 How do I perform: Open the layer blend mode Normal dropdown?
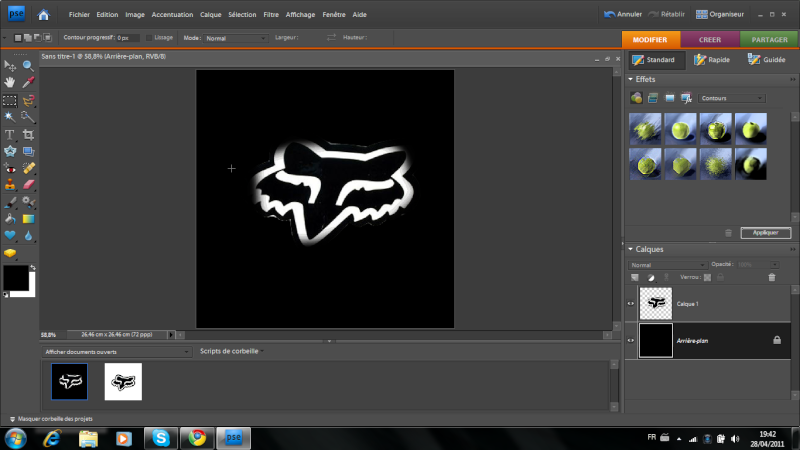pyautogui.click(x=667, y=265)
